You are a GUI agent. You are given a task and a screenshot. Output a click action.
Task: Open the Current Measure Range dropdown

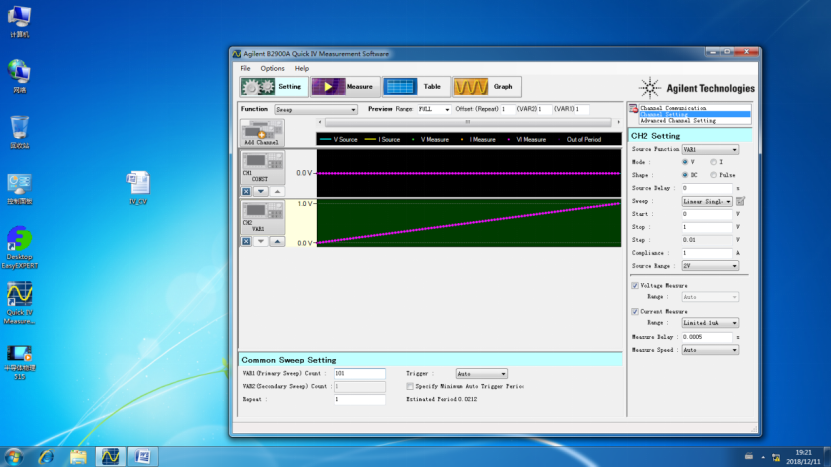[710, 323]
